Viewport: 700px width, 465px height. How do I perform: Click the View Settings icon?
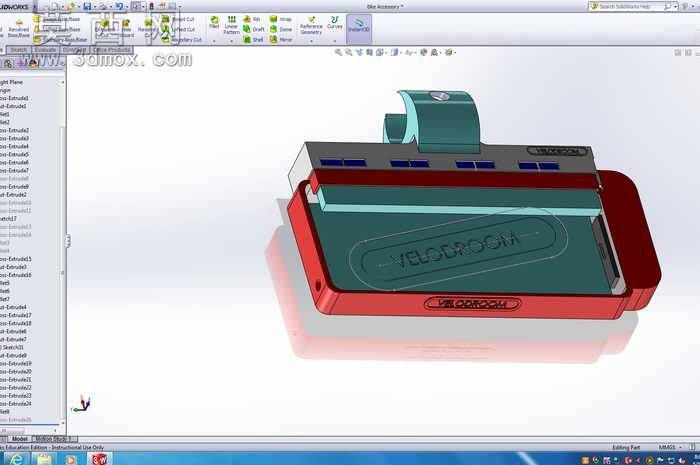point(449,52)
